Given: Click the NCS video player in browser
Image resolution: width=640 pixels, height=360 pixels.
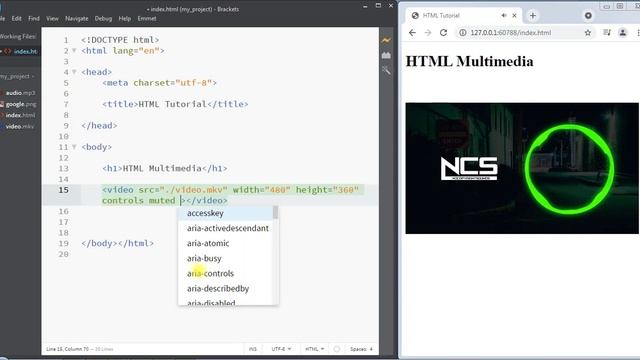Looking at the screenshot, I should pos(522,168).
